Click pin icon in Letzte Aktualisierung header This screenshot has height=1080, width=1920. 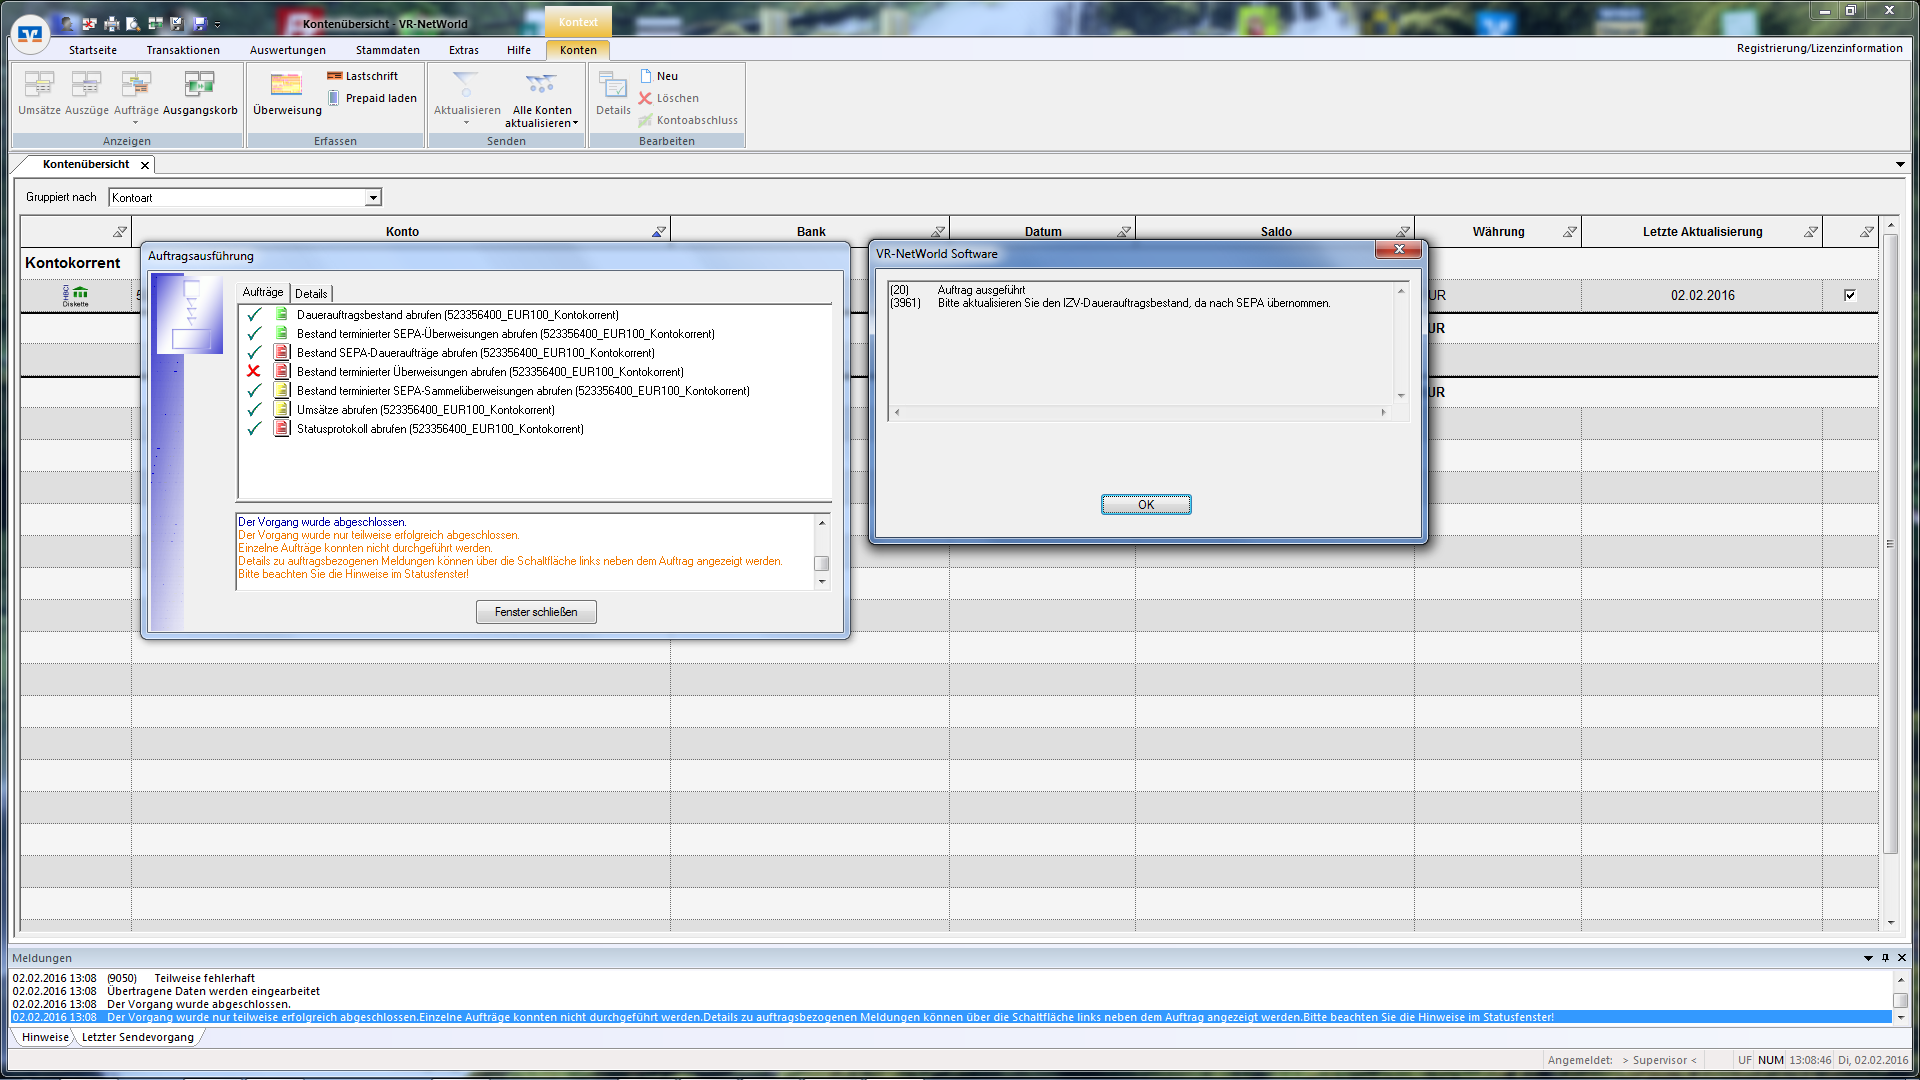[1811, 232]
